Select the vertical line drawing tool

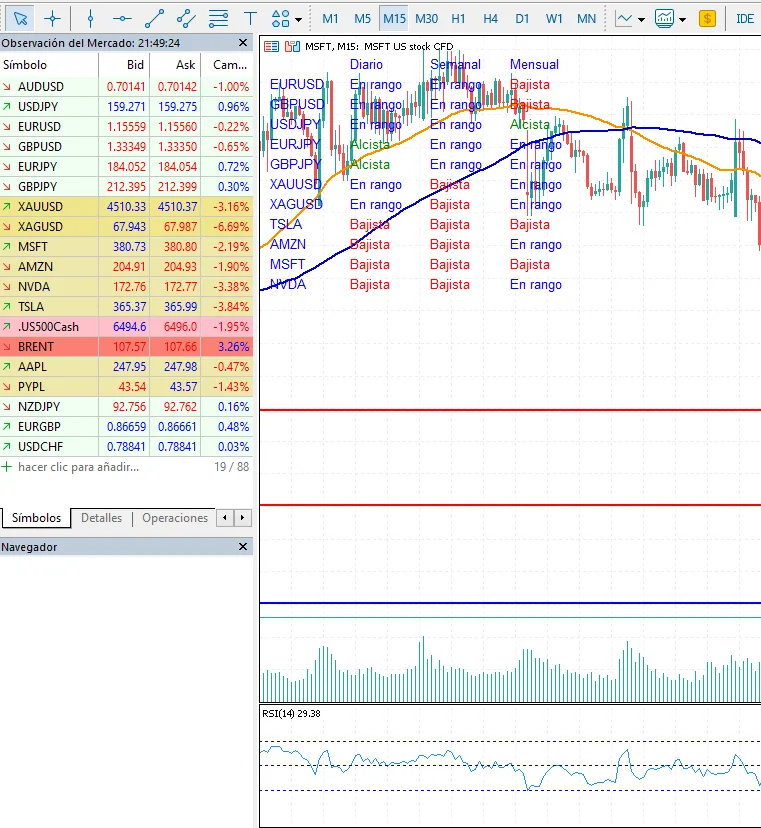pyautogui.click(x=90, y=19)
